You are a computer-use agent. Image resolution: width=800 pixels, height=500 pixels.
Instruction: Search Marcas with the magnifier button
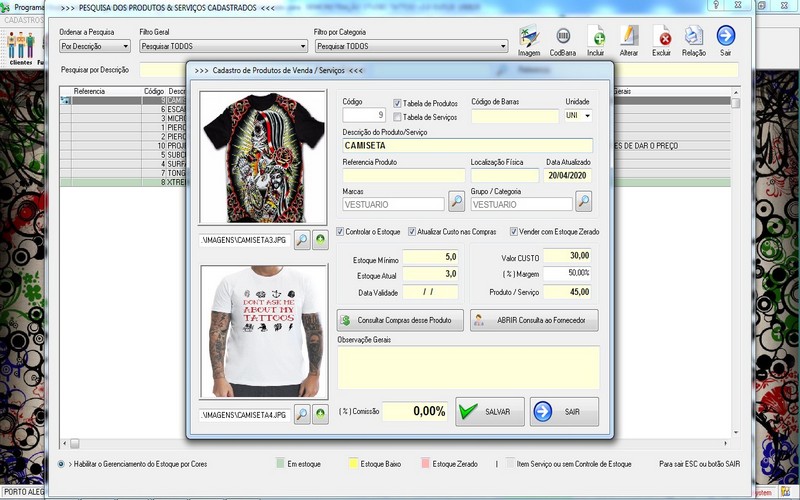456,201
